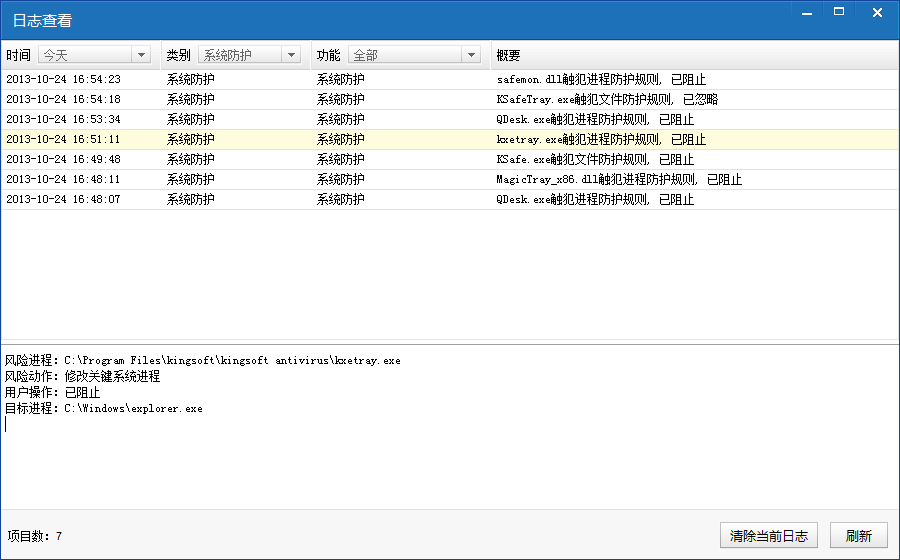Click the 风险进程 path line in details

pos(202,360)
